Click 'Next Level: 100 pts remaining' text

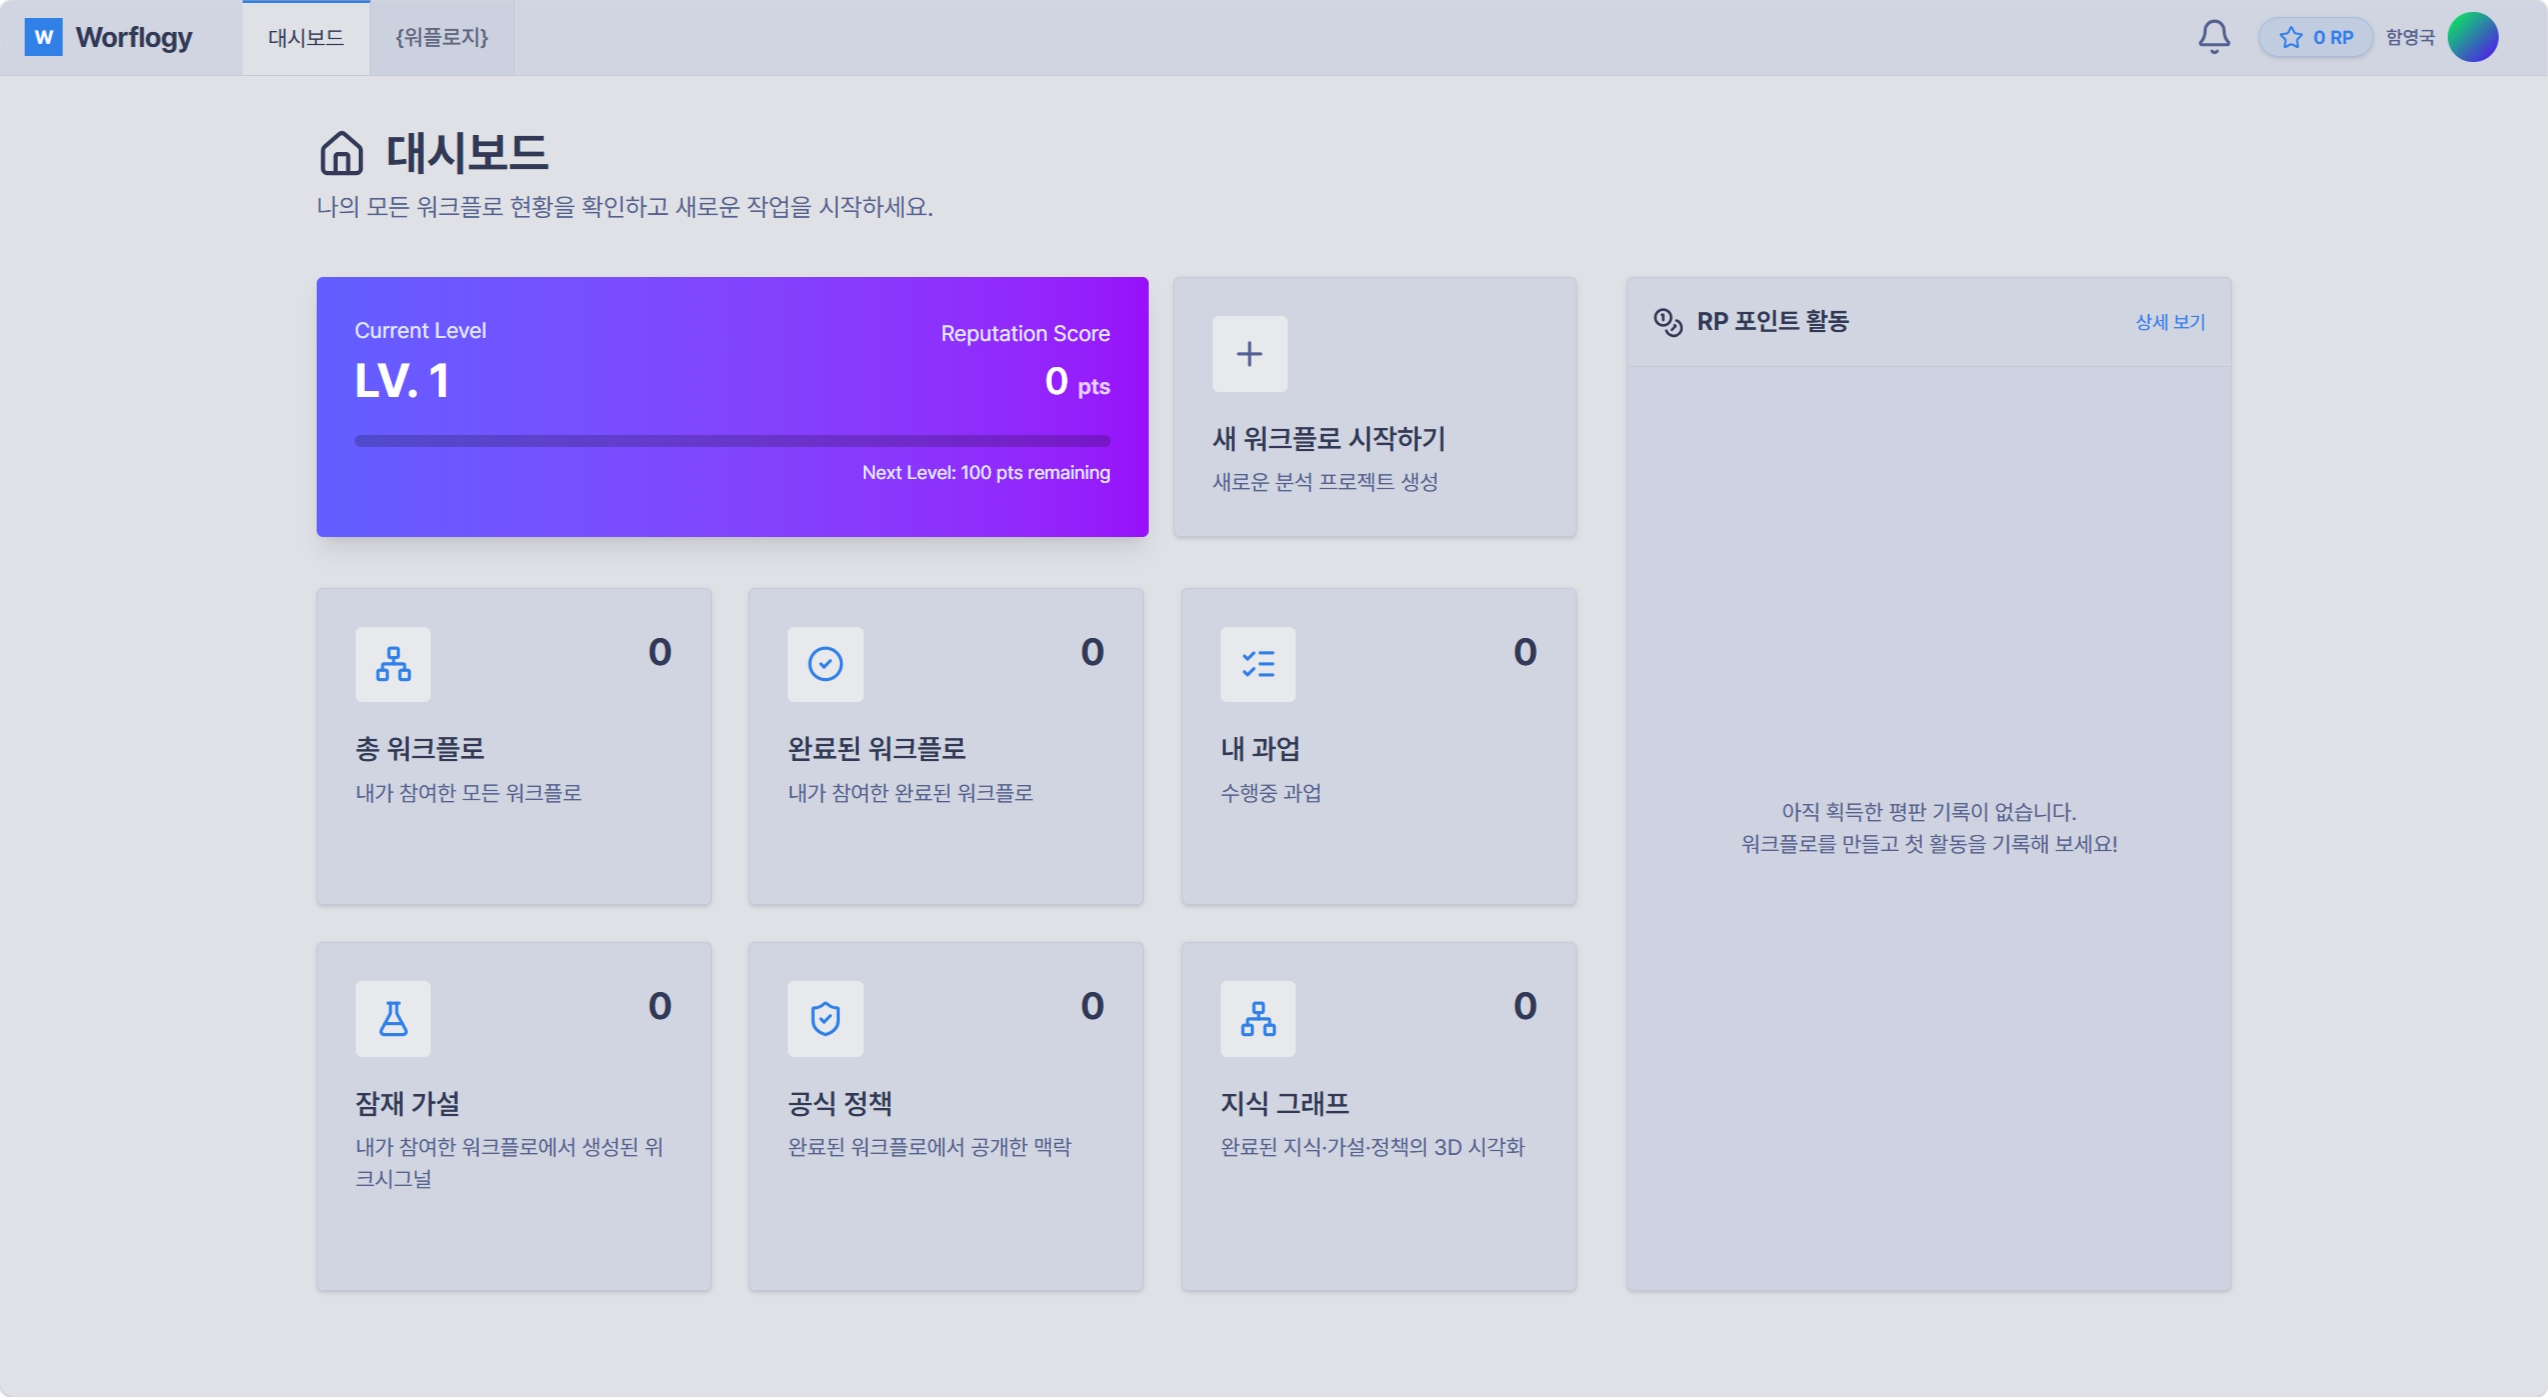tap(986, 473)
